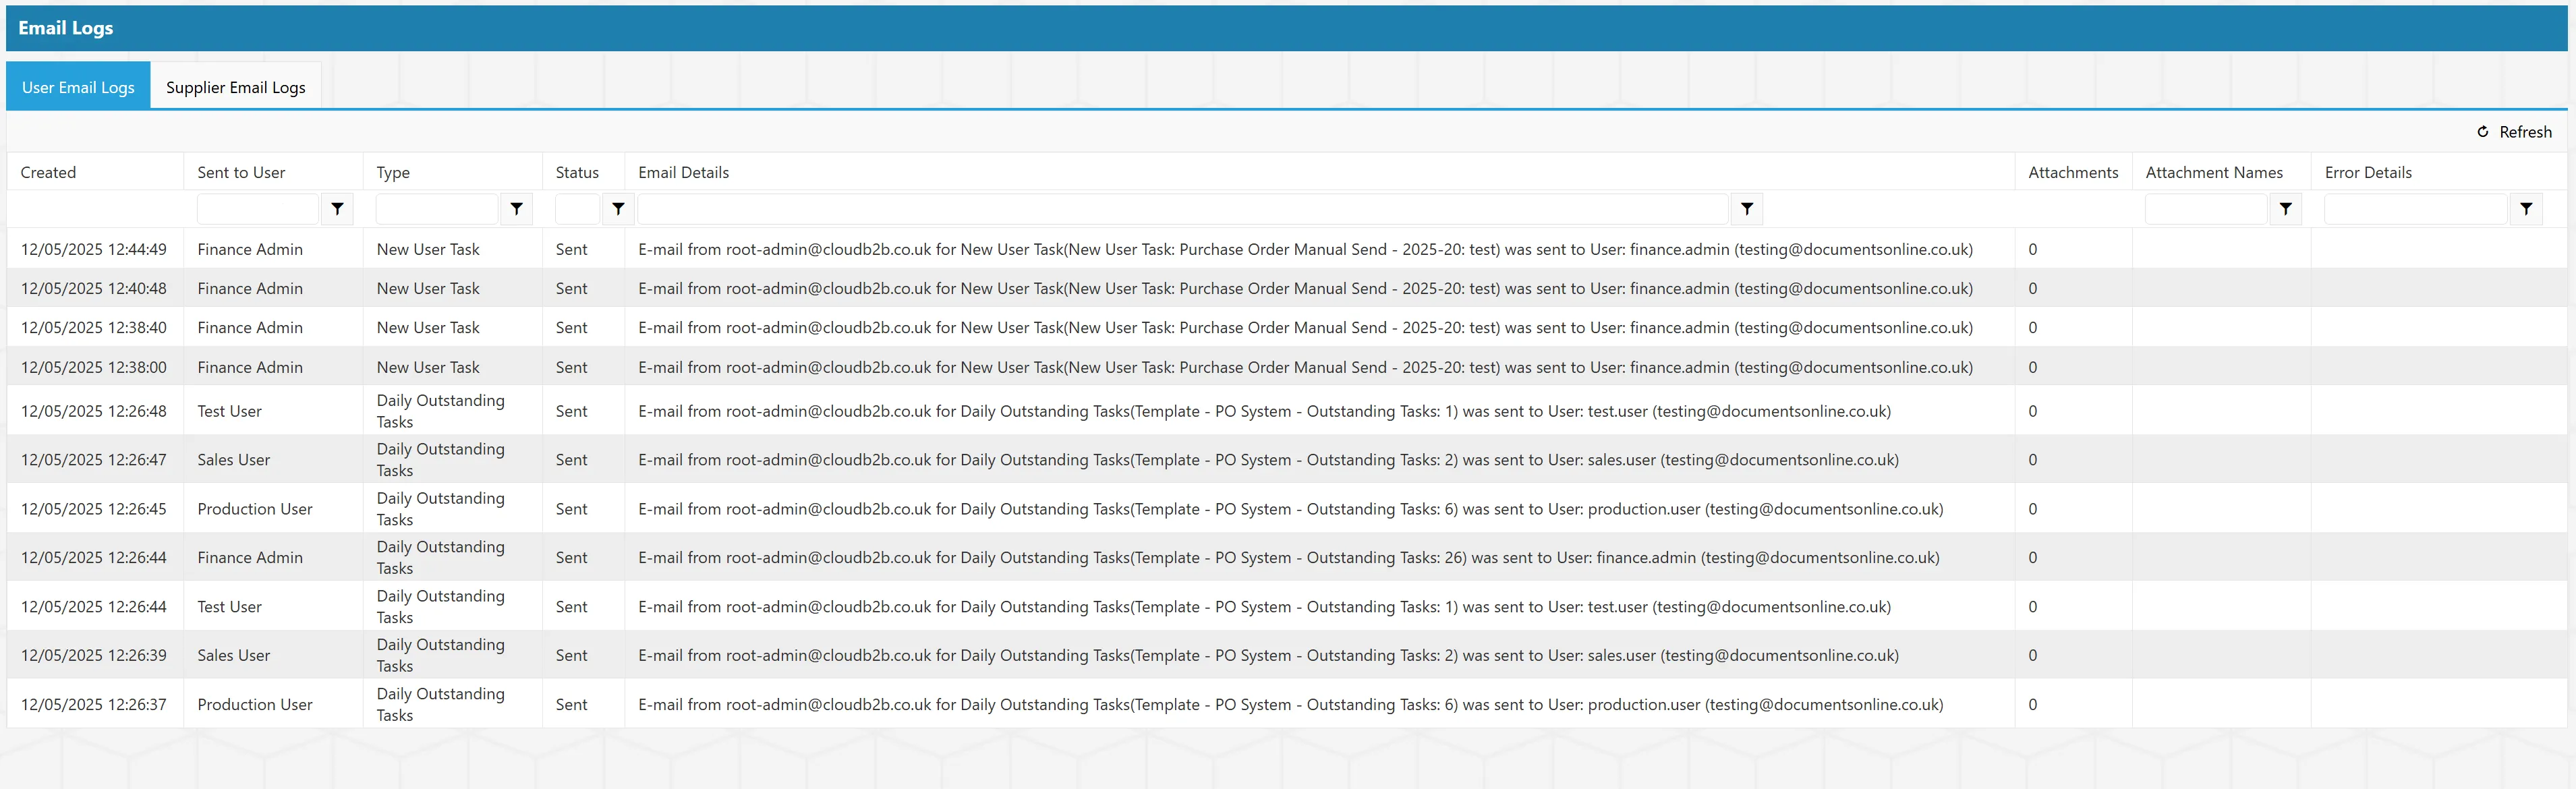Click into the Status filter box

577,209
